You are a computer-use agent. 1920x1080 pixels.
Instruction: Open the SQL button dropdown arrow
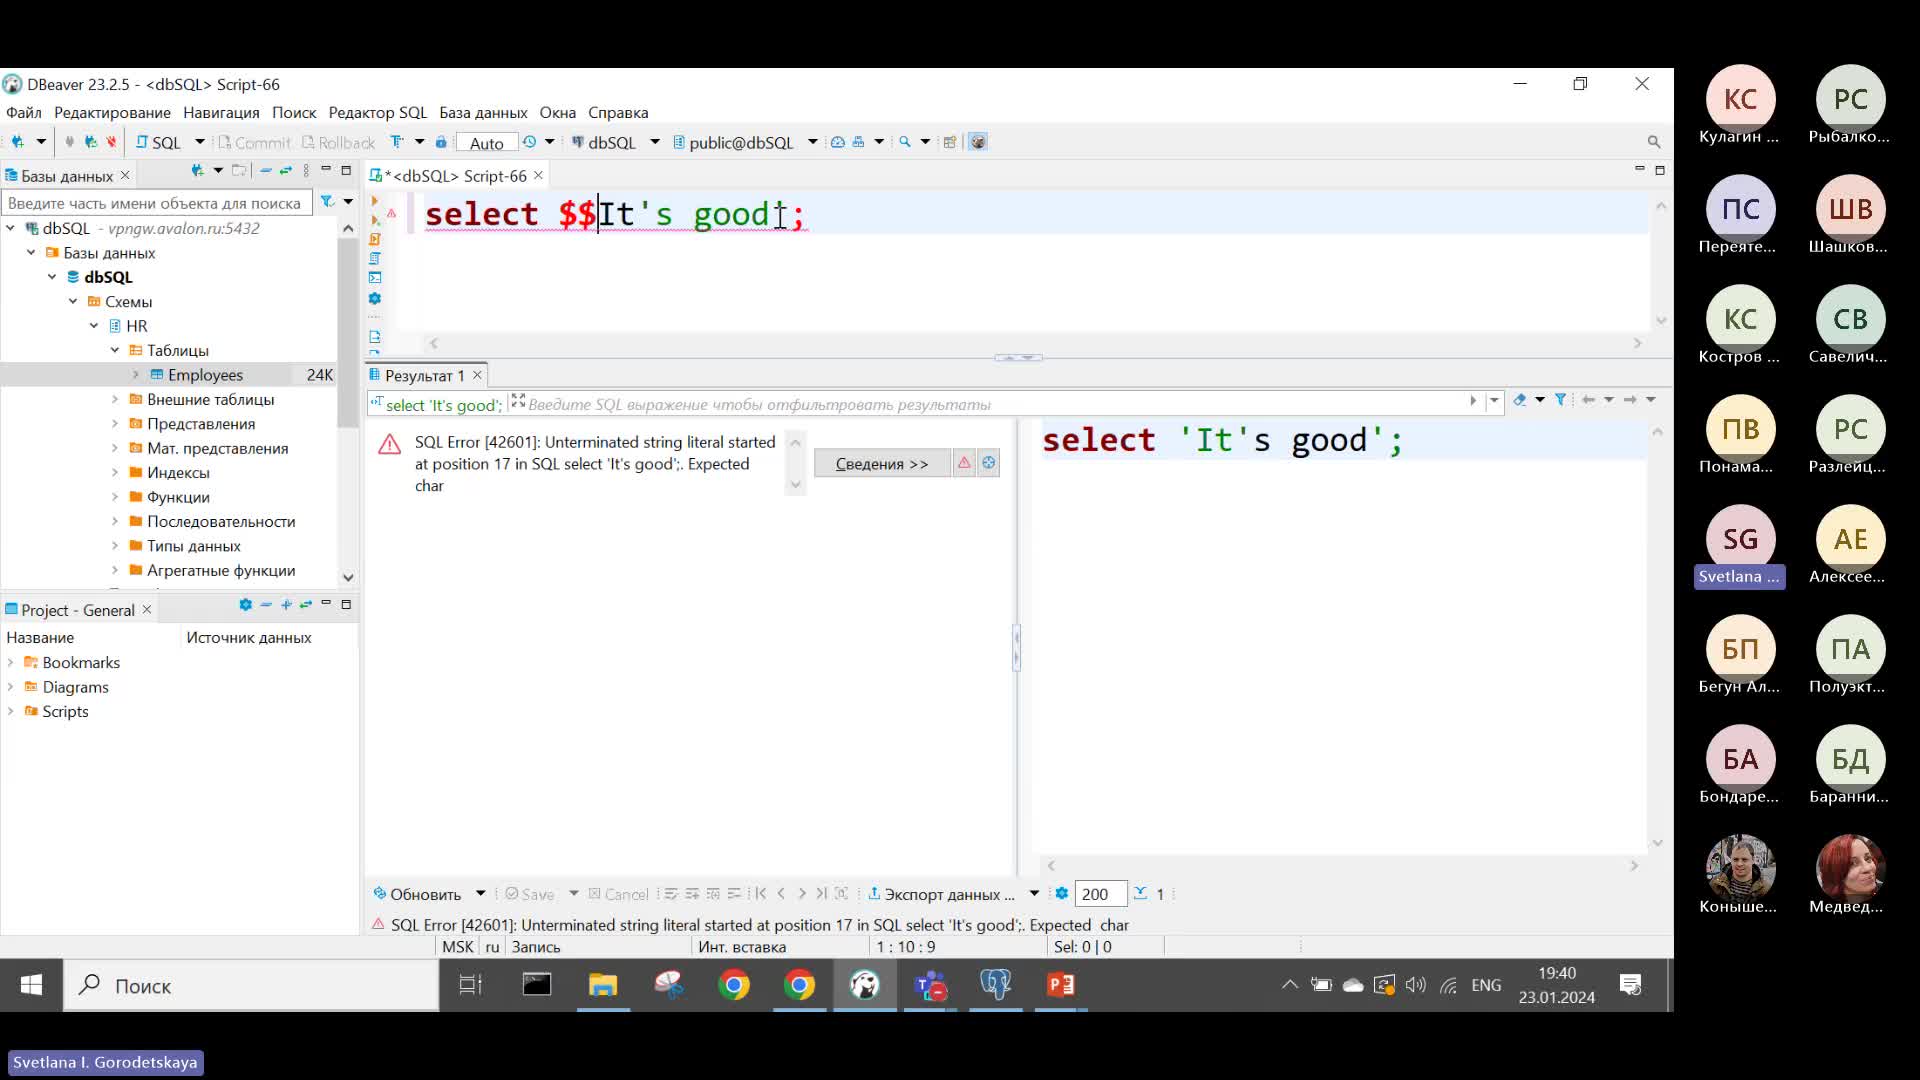click(199, 142)
